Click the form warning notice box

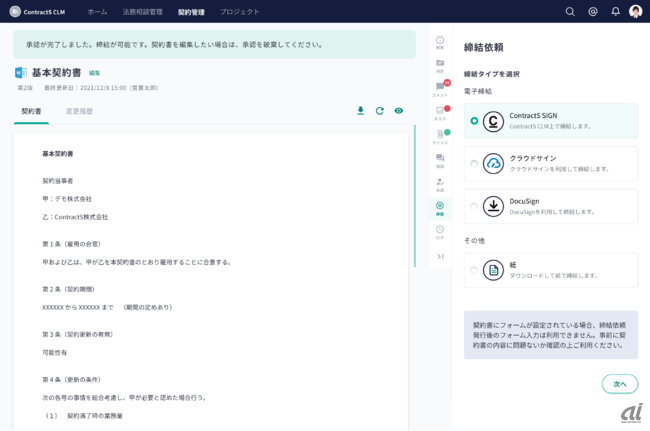[x=551, y=335]
